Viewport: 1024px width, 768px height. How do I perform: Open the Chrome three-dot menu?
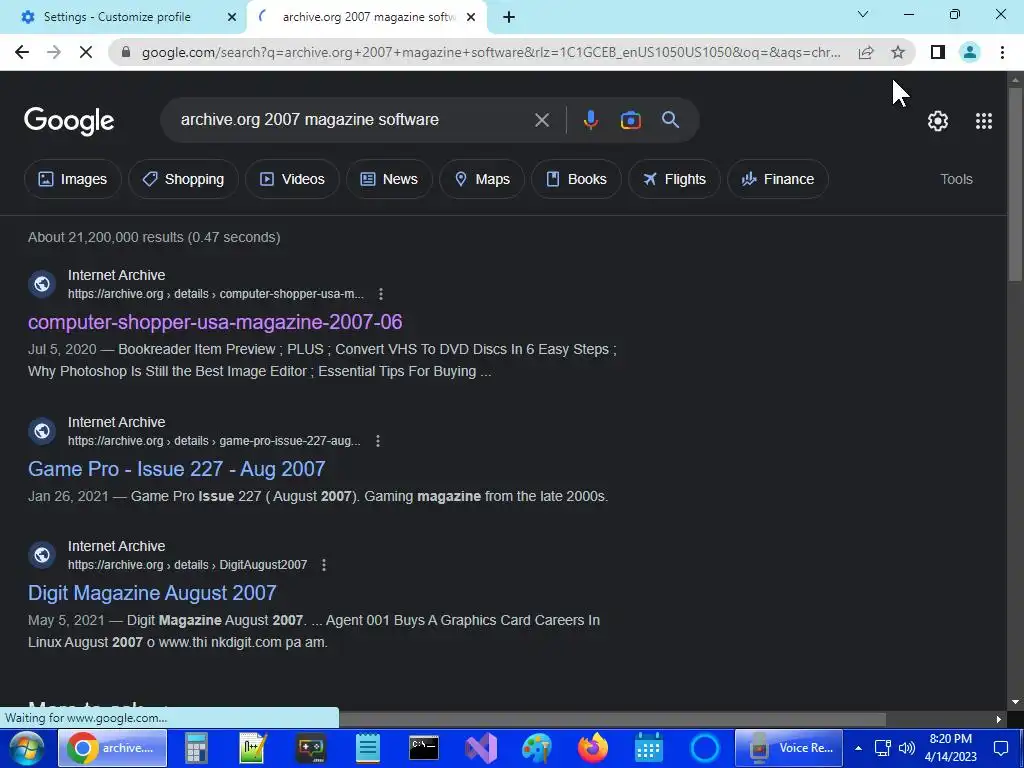coord(1002,52)
